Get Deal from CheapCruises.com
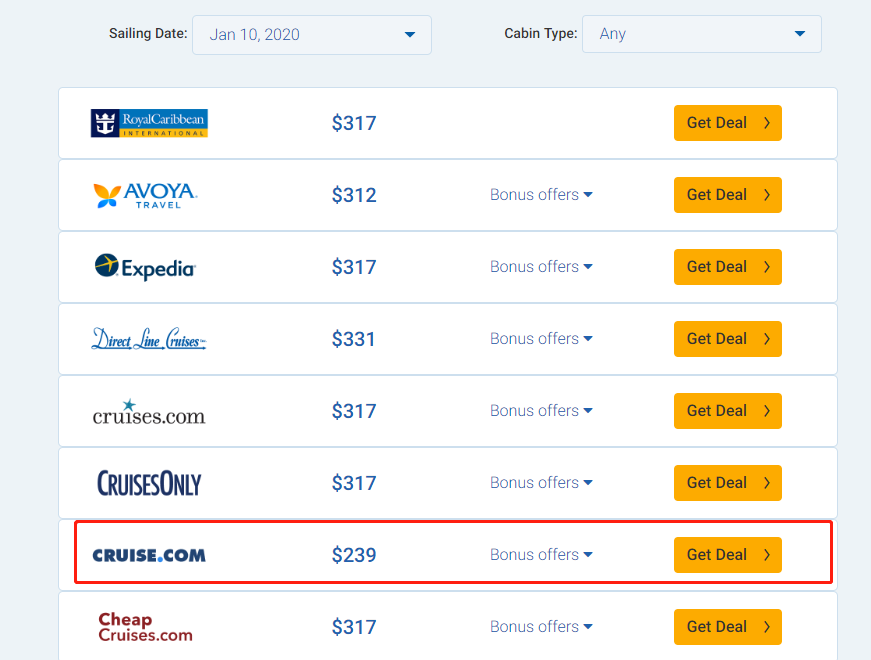Image resolution: width=871 pixels, height=660 pixels. [x=728, y=627]
